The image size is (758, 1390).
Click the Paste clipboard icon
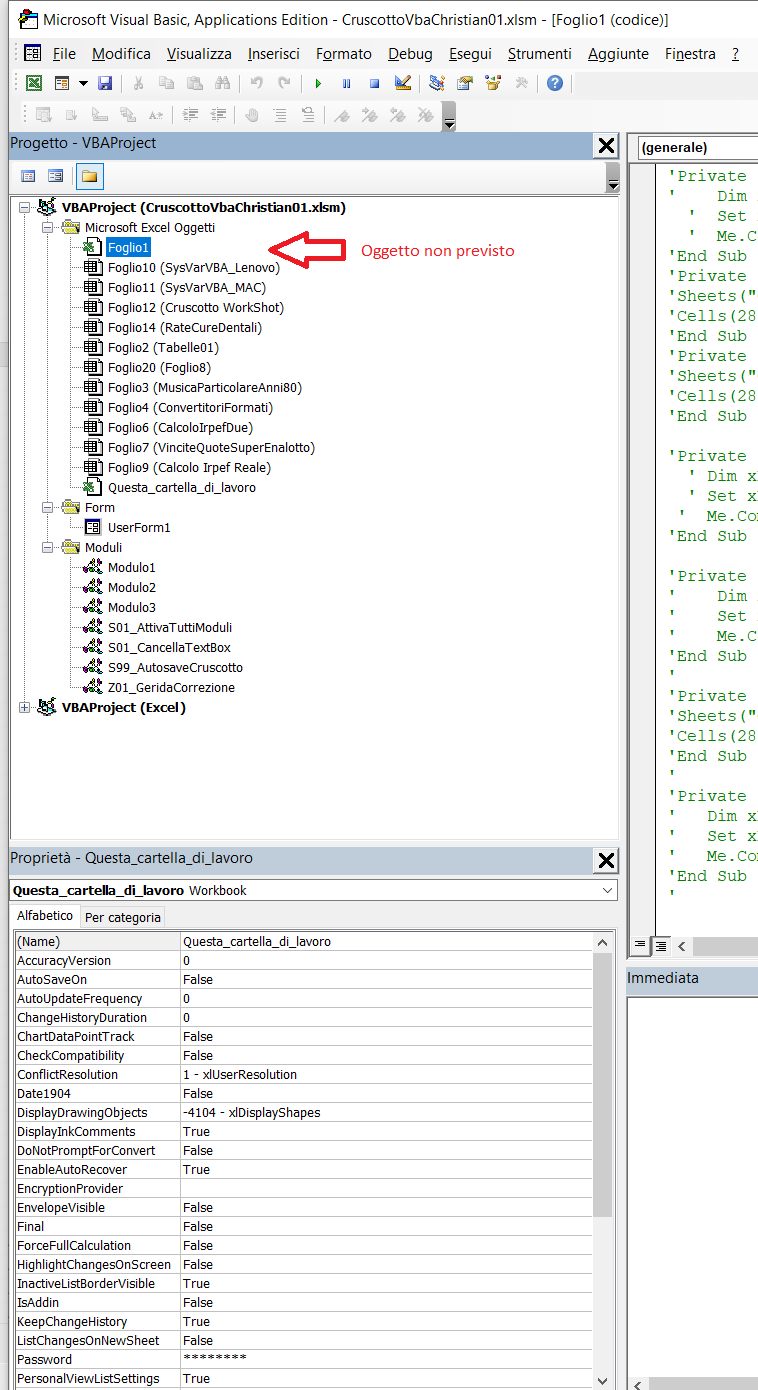pyautogui.click(x=195, y=83)
